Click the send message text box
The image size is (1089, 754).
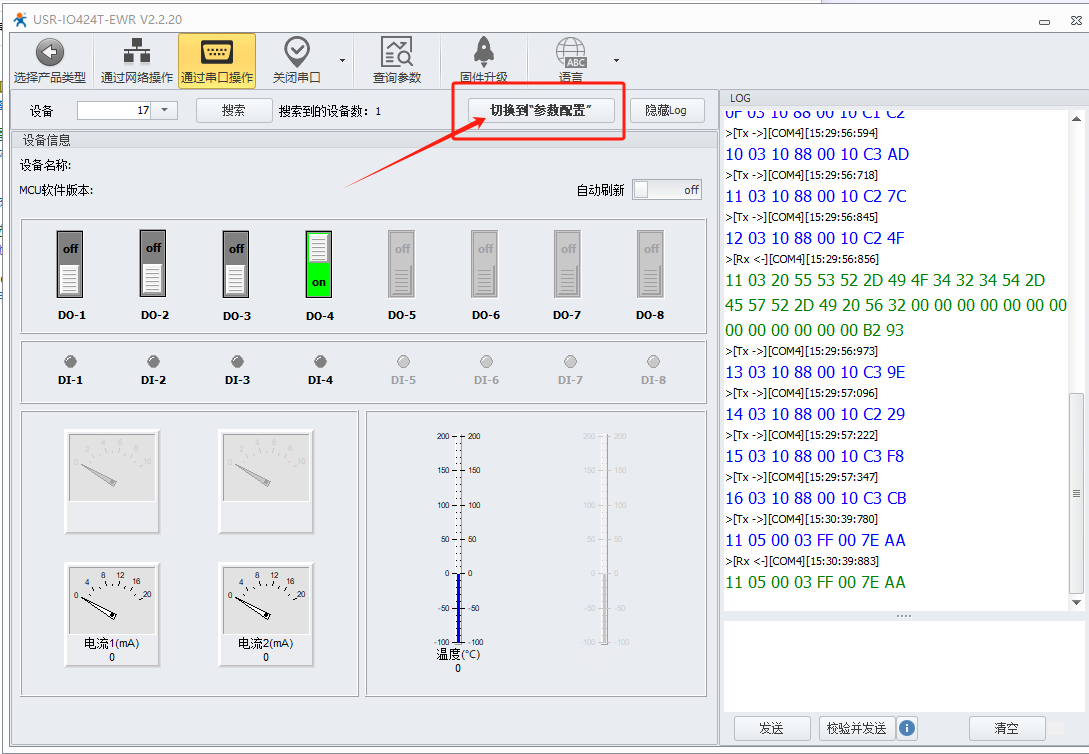[903, 666]
